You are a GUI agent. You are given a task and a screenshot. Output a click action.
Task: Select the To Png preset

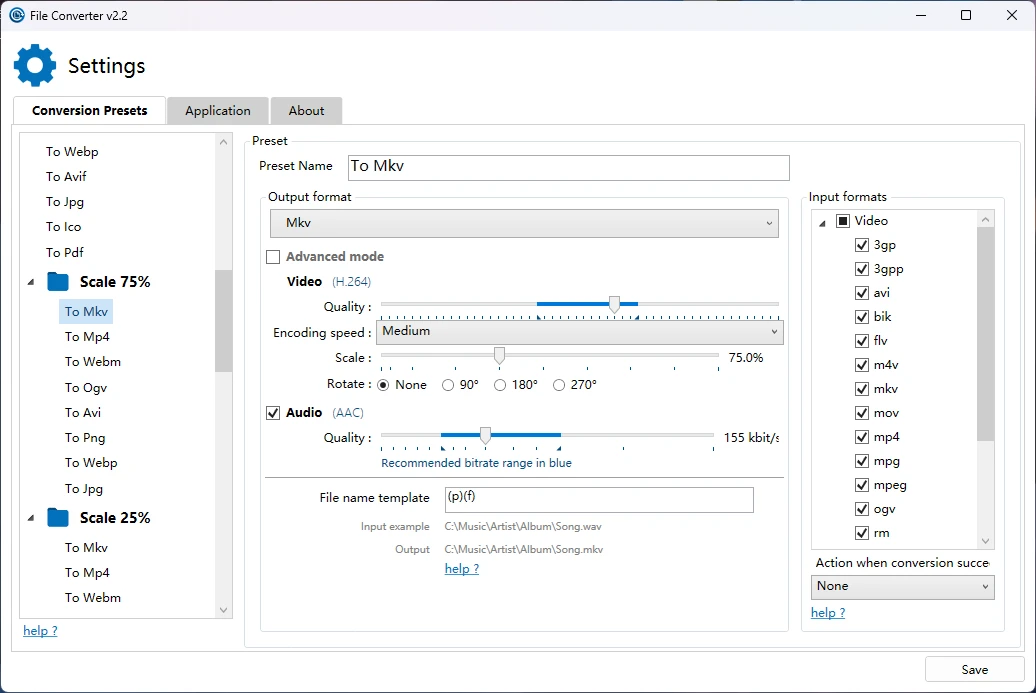[85, 438]
